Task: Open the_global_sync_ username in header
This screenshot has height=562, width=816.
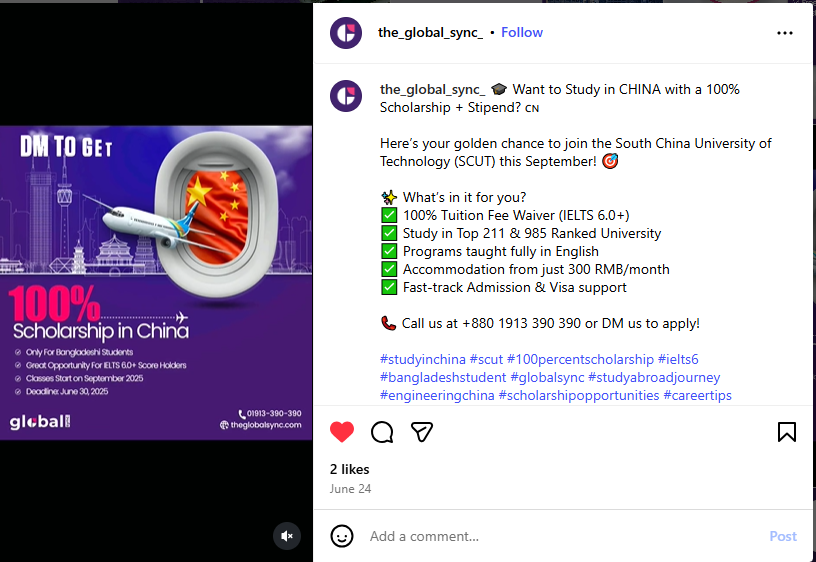Action: point(430,32)
